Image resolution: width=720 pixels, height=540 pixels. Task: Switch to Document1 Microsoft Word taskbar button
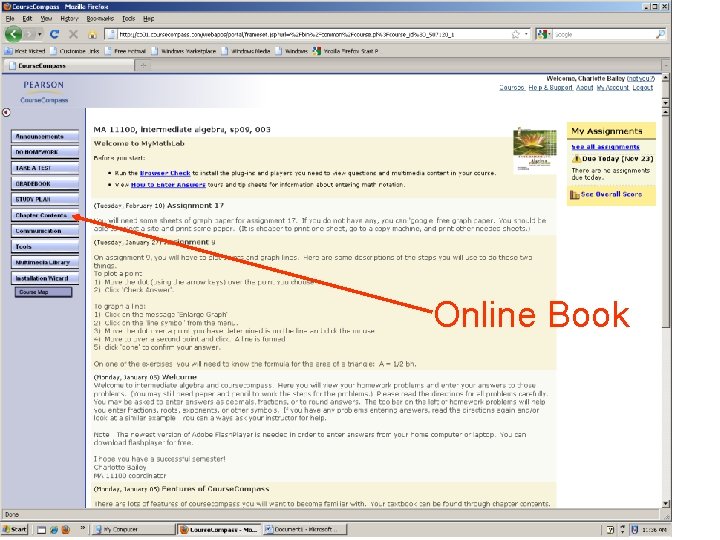[304, 529]
